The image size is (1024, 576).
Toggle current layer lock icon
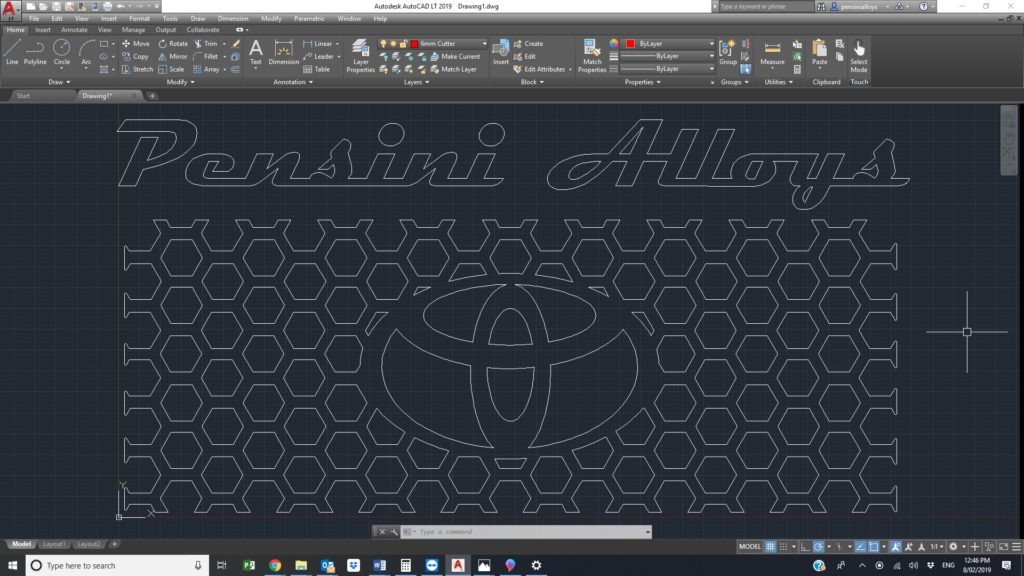(404, 44)
